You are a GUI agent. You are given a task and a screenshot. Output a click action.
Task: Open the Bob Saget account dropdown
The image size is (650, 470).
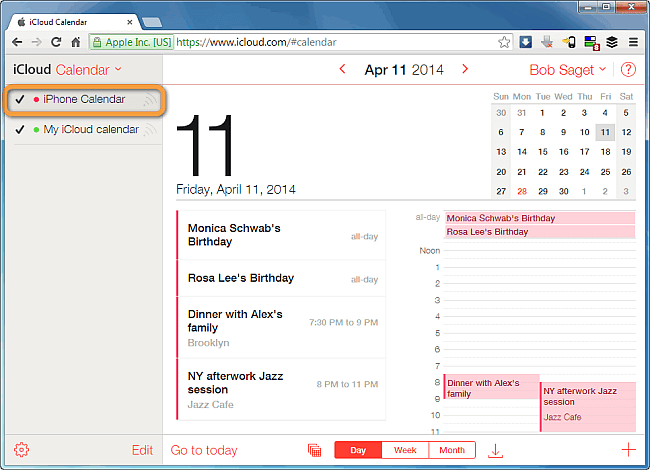click(x=568, y=70)
